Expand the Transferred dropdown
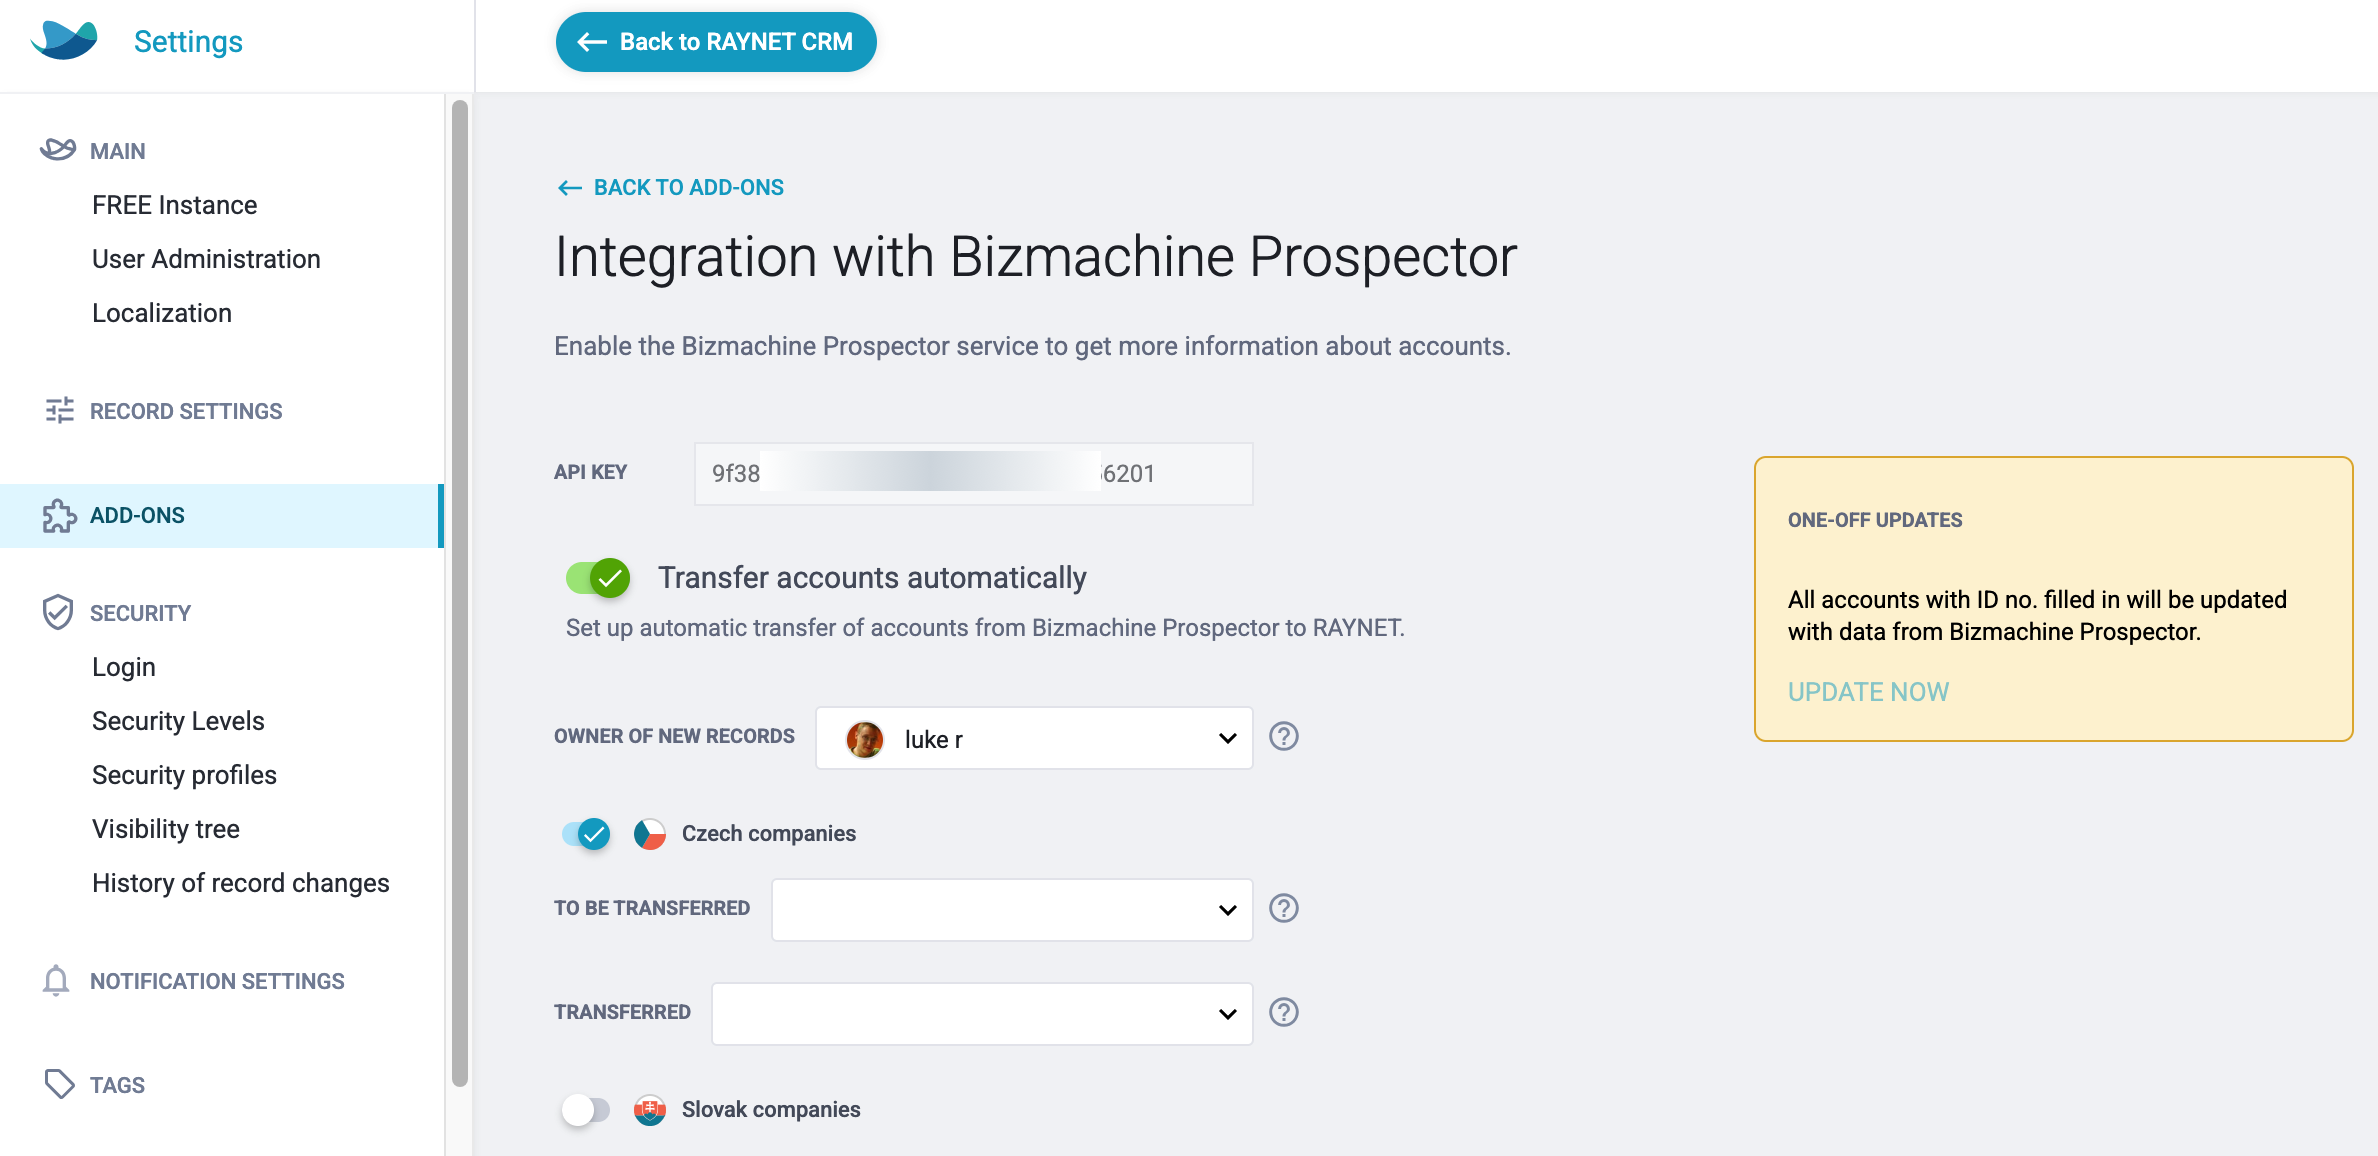This screenshot has height=1156, width=2378. [982, 1014]
